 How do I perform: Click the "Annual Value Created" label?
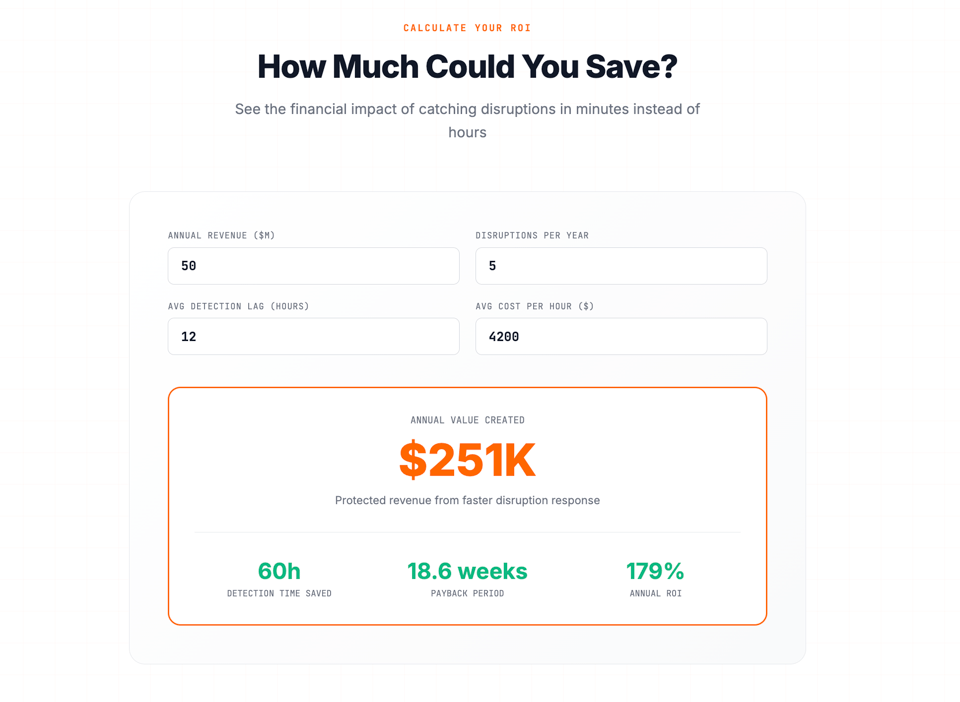coord(467,421)
